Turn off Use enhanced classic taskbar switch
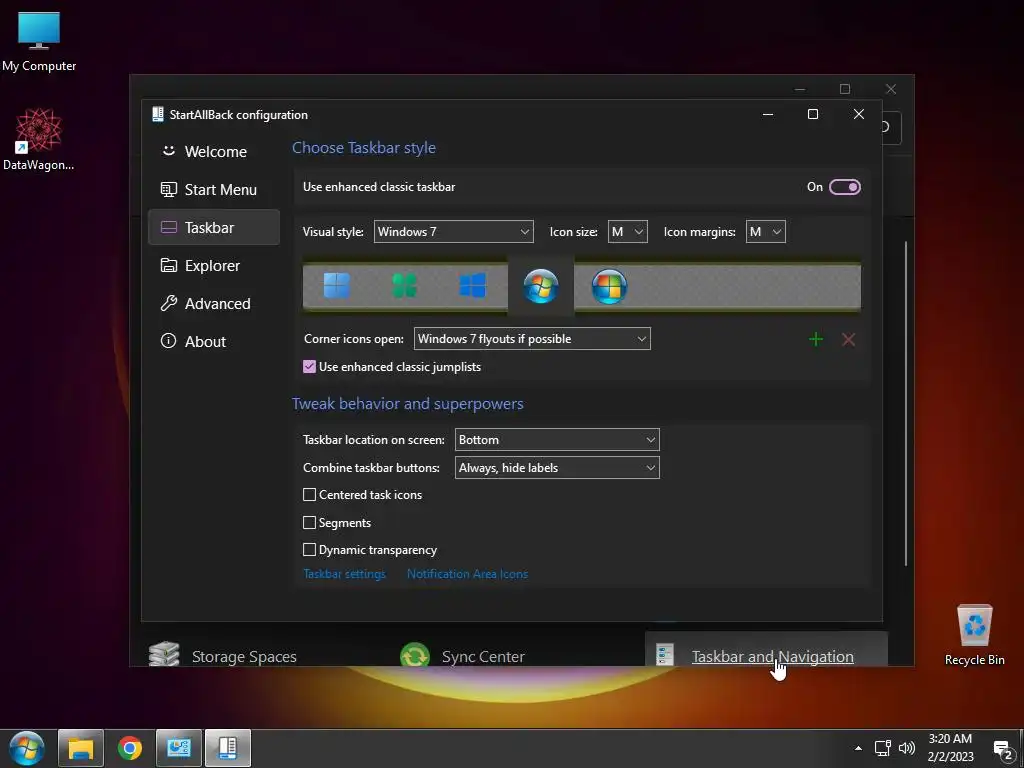The image size is (1024, 768). point(844,187)
